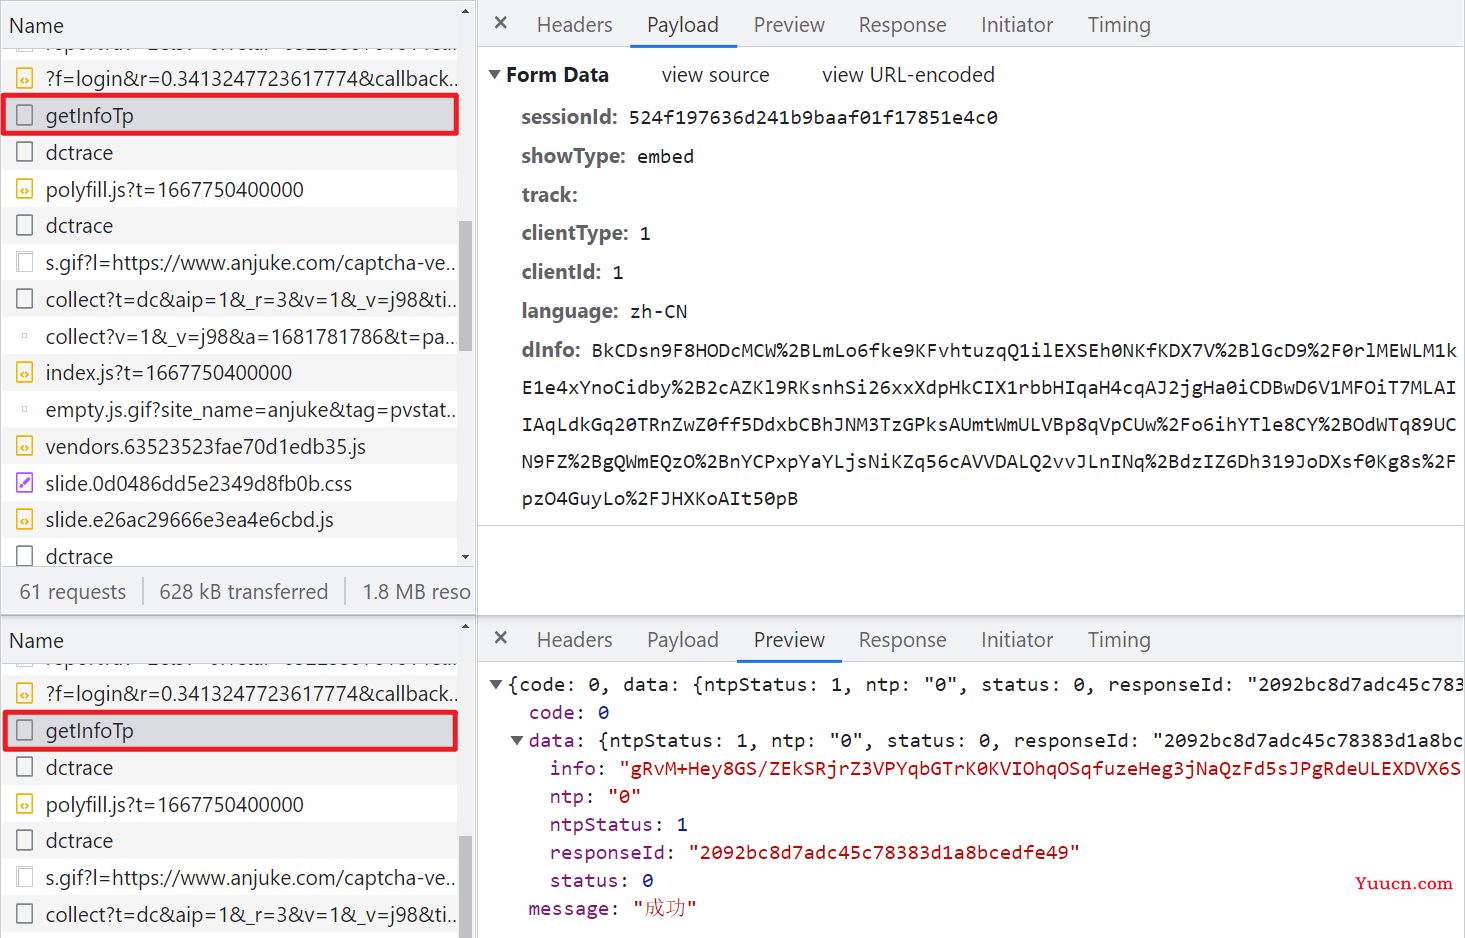Click script icon of slide.e26ac29666e3ea4e6cbd.js

click(25, 520)
